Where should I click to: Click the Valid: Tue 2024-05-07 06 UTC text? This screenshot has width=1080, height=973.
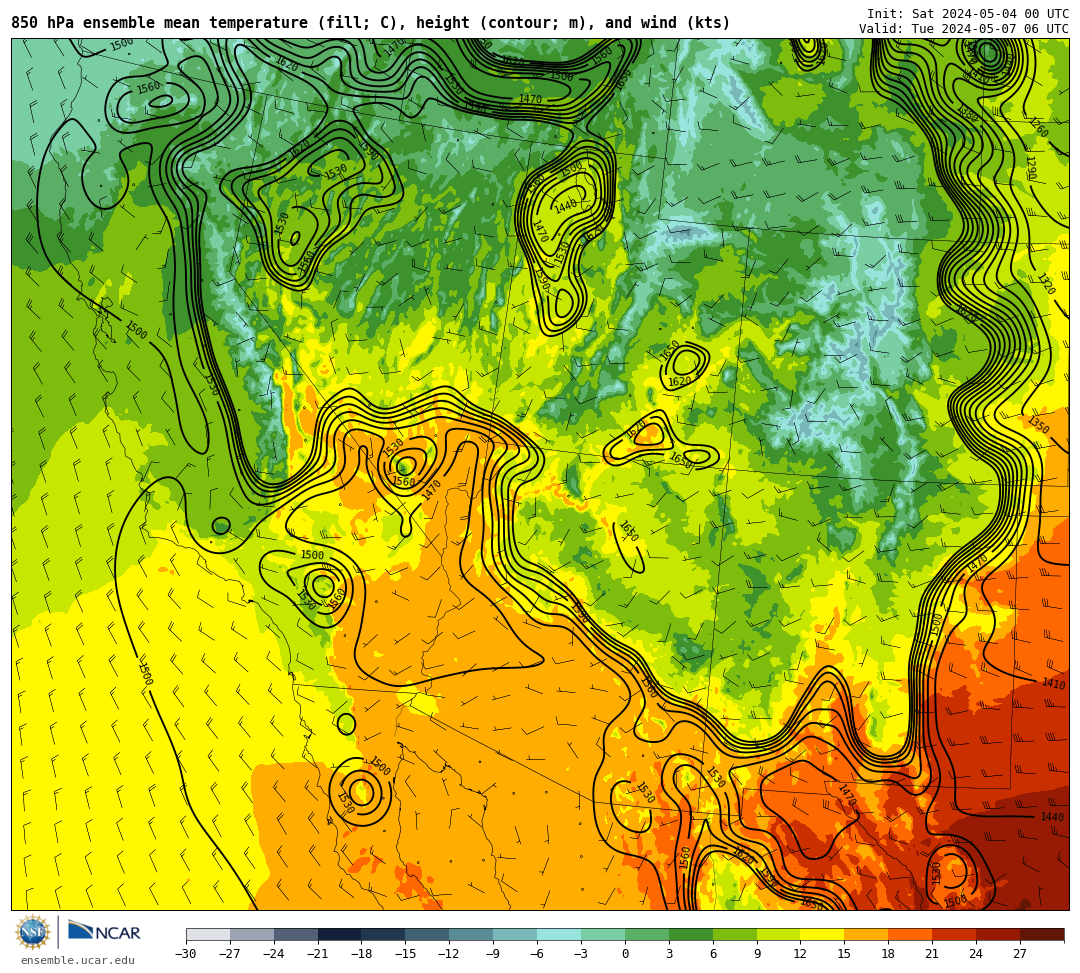coord(964,29)
